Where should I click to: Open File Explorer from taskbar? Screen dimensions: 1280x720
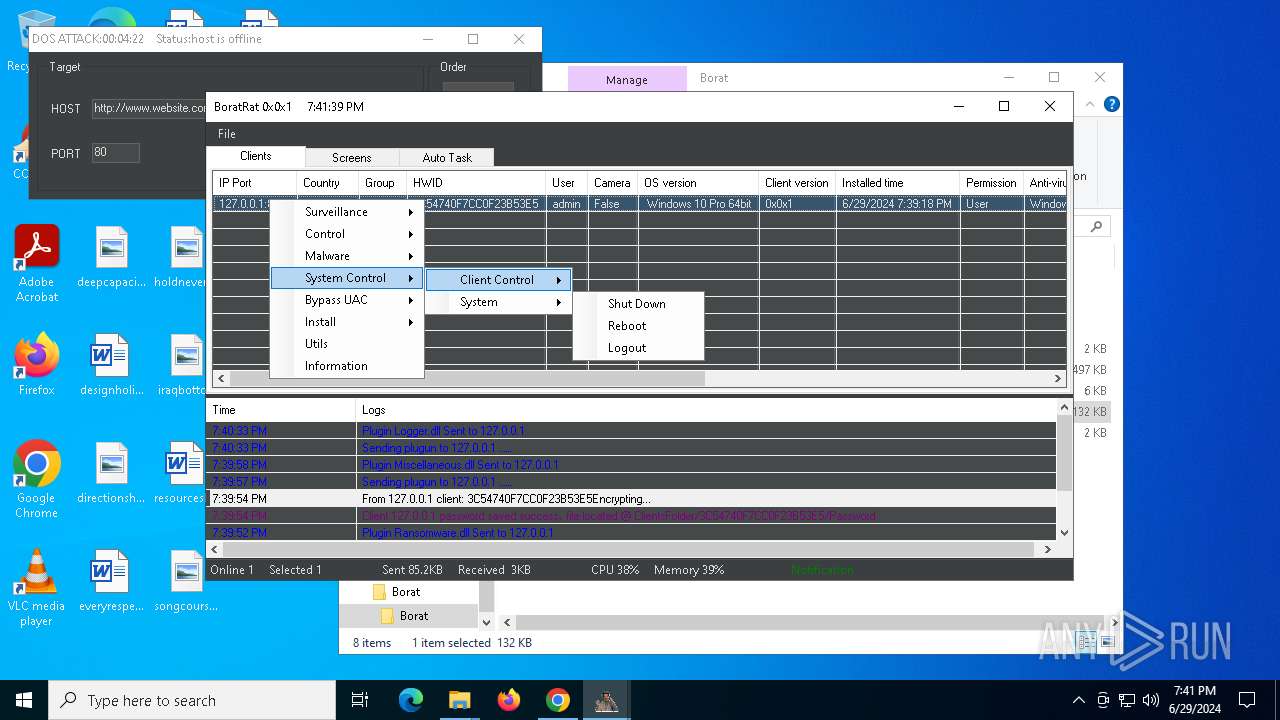point(459,700)
